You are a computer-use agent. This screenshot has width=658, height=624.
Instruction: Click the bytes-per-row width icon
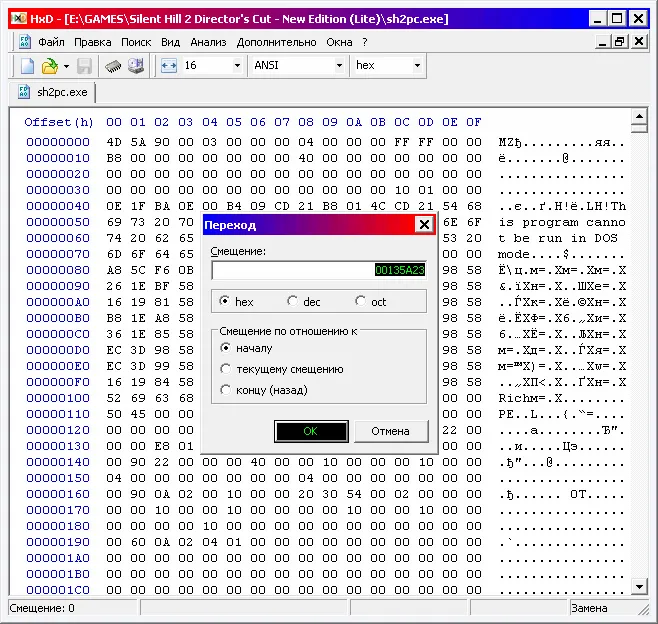(x=168, y=66)
